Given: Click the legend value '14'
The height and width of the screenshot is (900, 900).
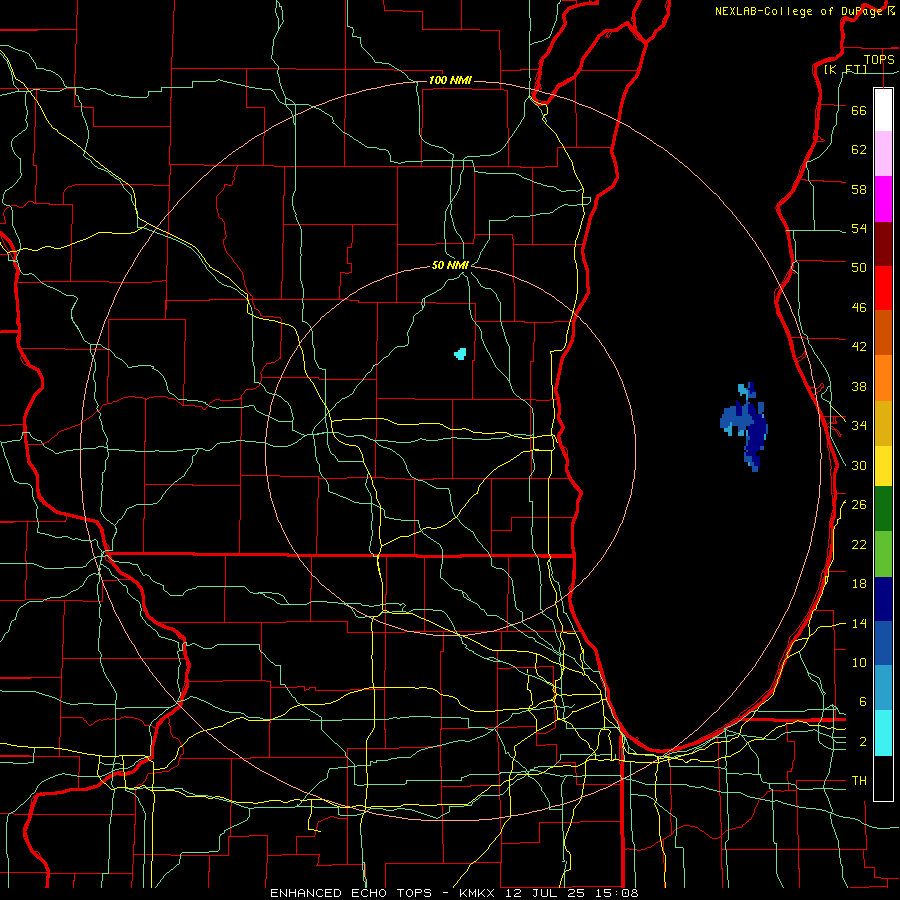Looking at the screenshot, I should point(859,623).
